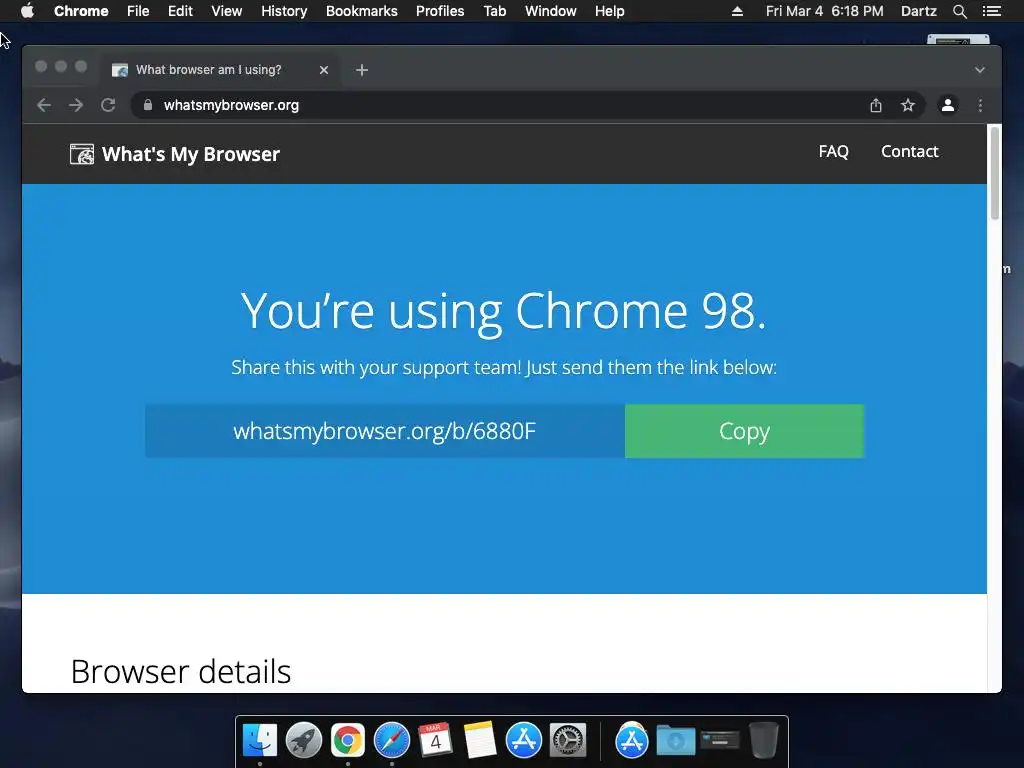Viewport: 1024px width, 768px height.
Task: Expand the tab search chevron
Action: (980, 70)
